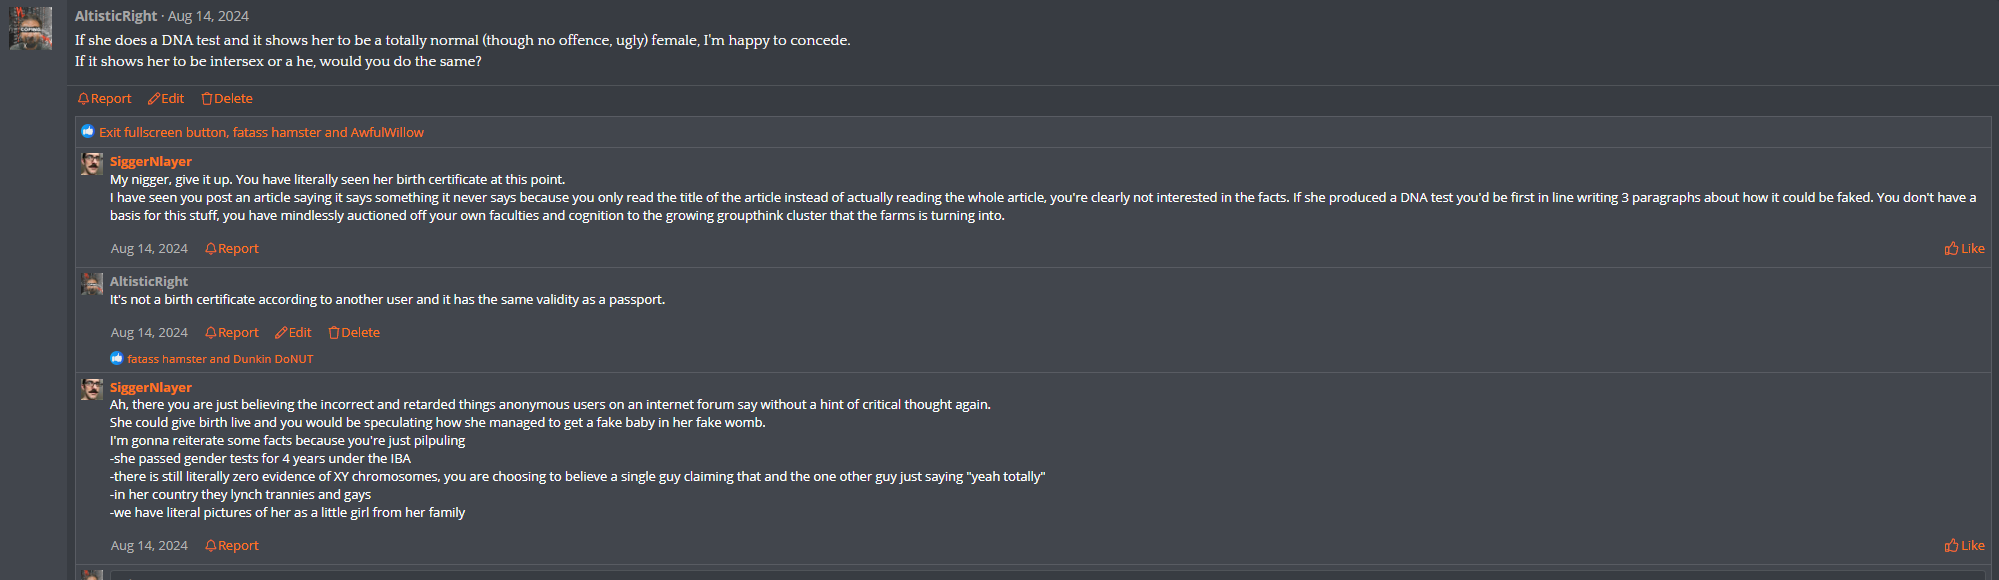This screenshot has width=1999, height=580.
Task: View likes by fatass hamster and Dunkin DoNUT
Action: pyautogui.click(x=220, y=359)
